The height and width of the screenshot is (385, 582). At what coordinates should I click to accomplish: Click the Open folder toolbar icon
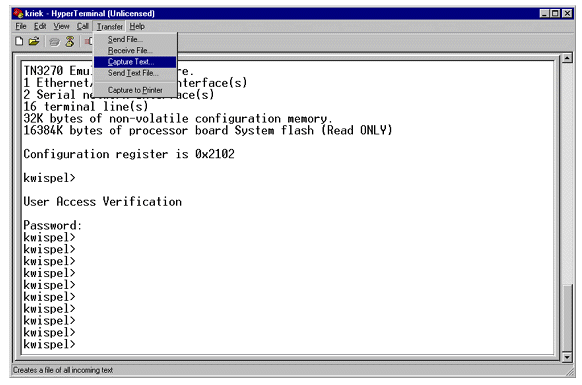click(x=34, y=41)
